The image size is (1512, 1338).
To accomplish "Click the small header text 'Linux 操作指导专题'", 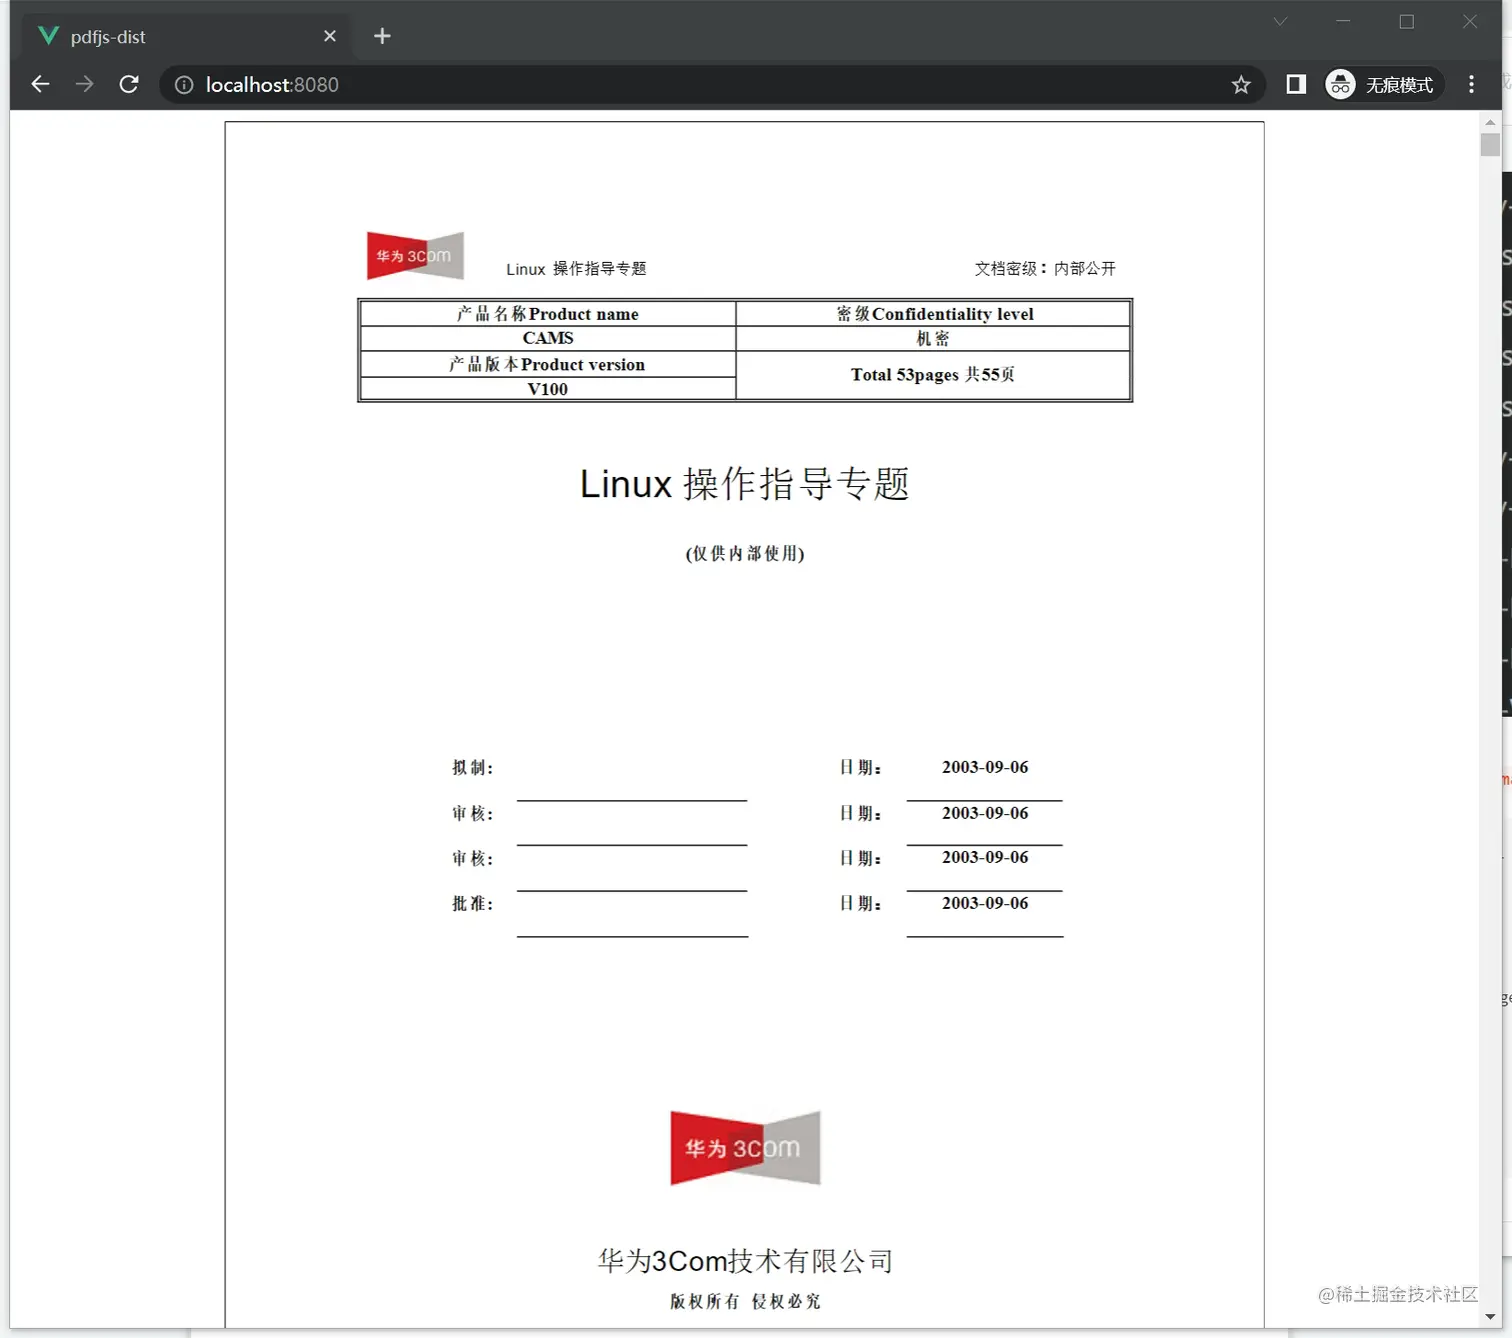I will (x=576, y=268).
